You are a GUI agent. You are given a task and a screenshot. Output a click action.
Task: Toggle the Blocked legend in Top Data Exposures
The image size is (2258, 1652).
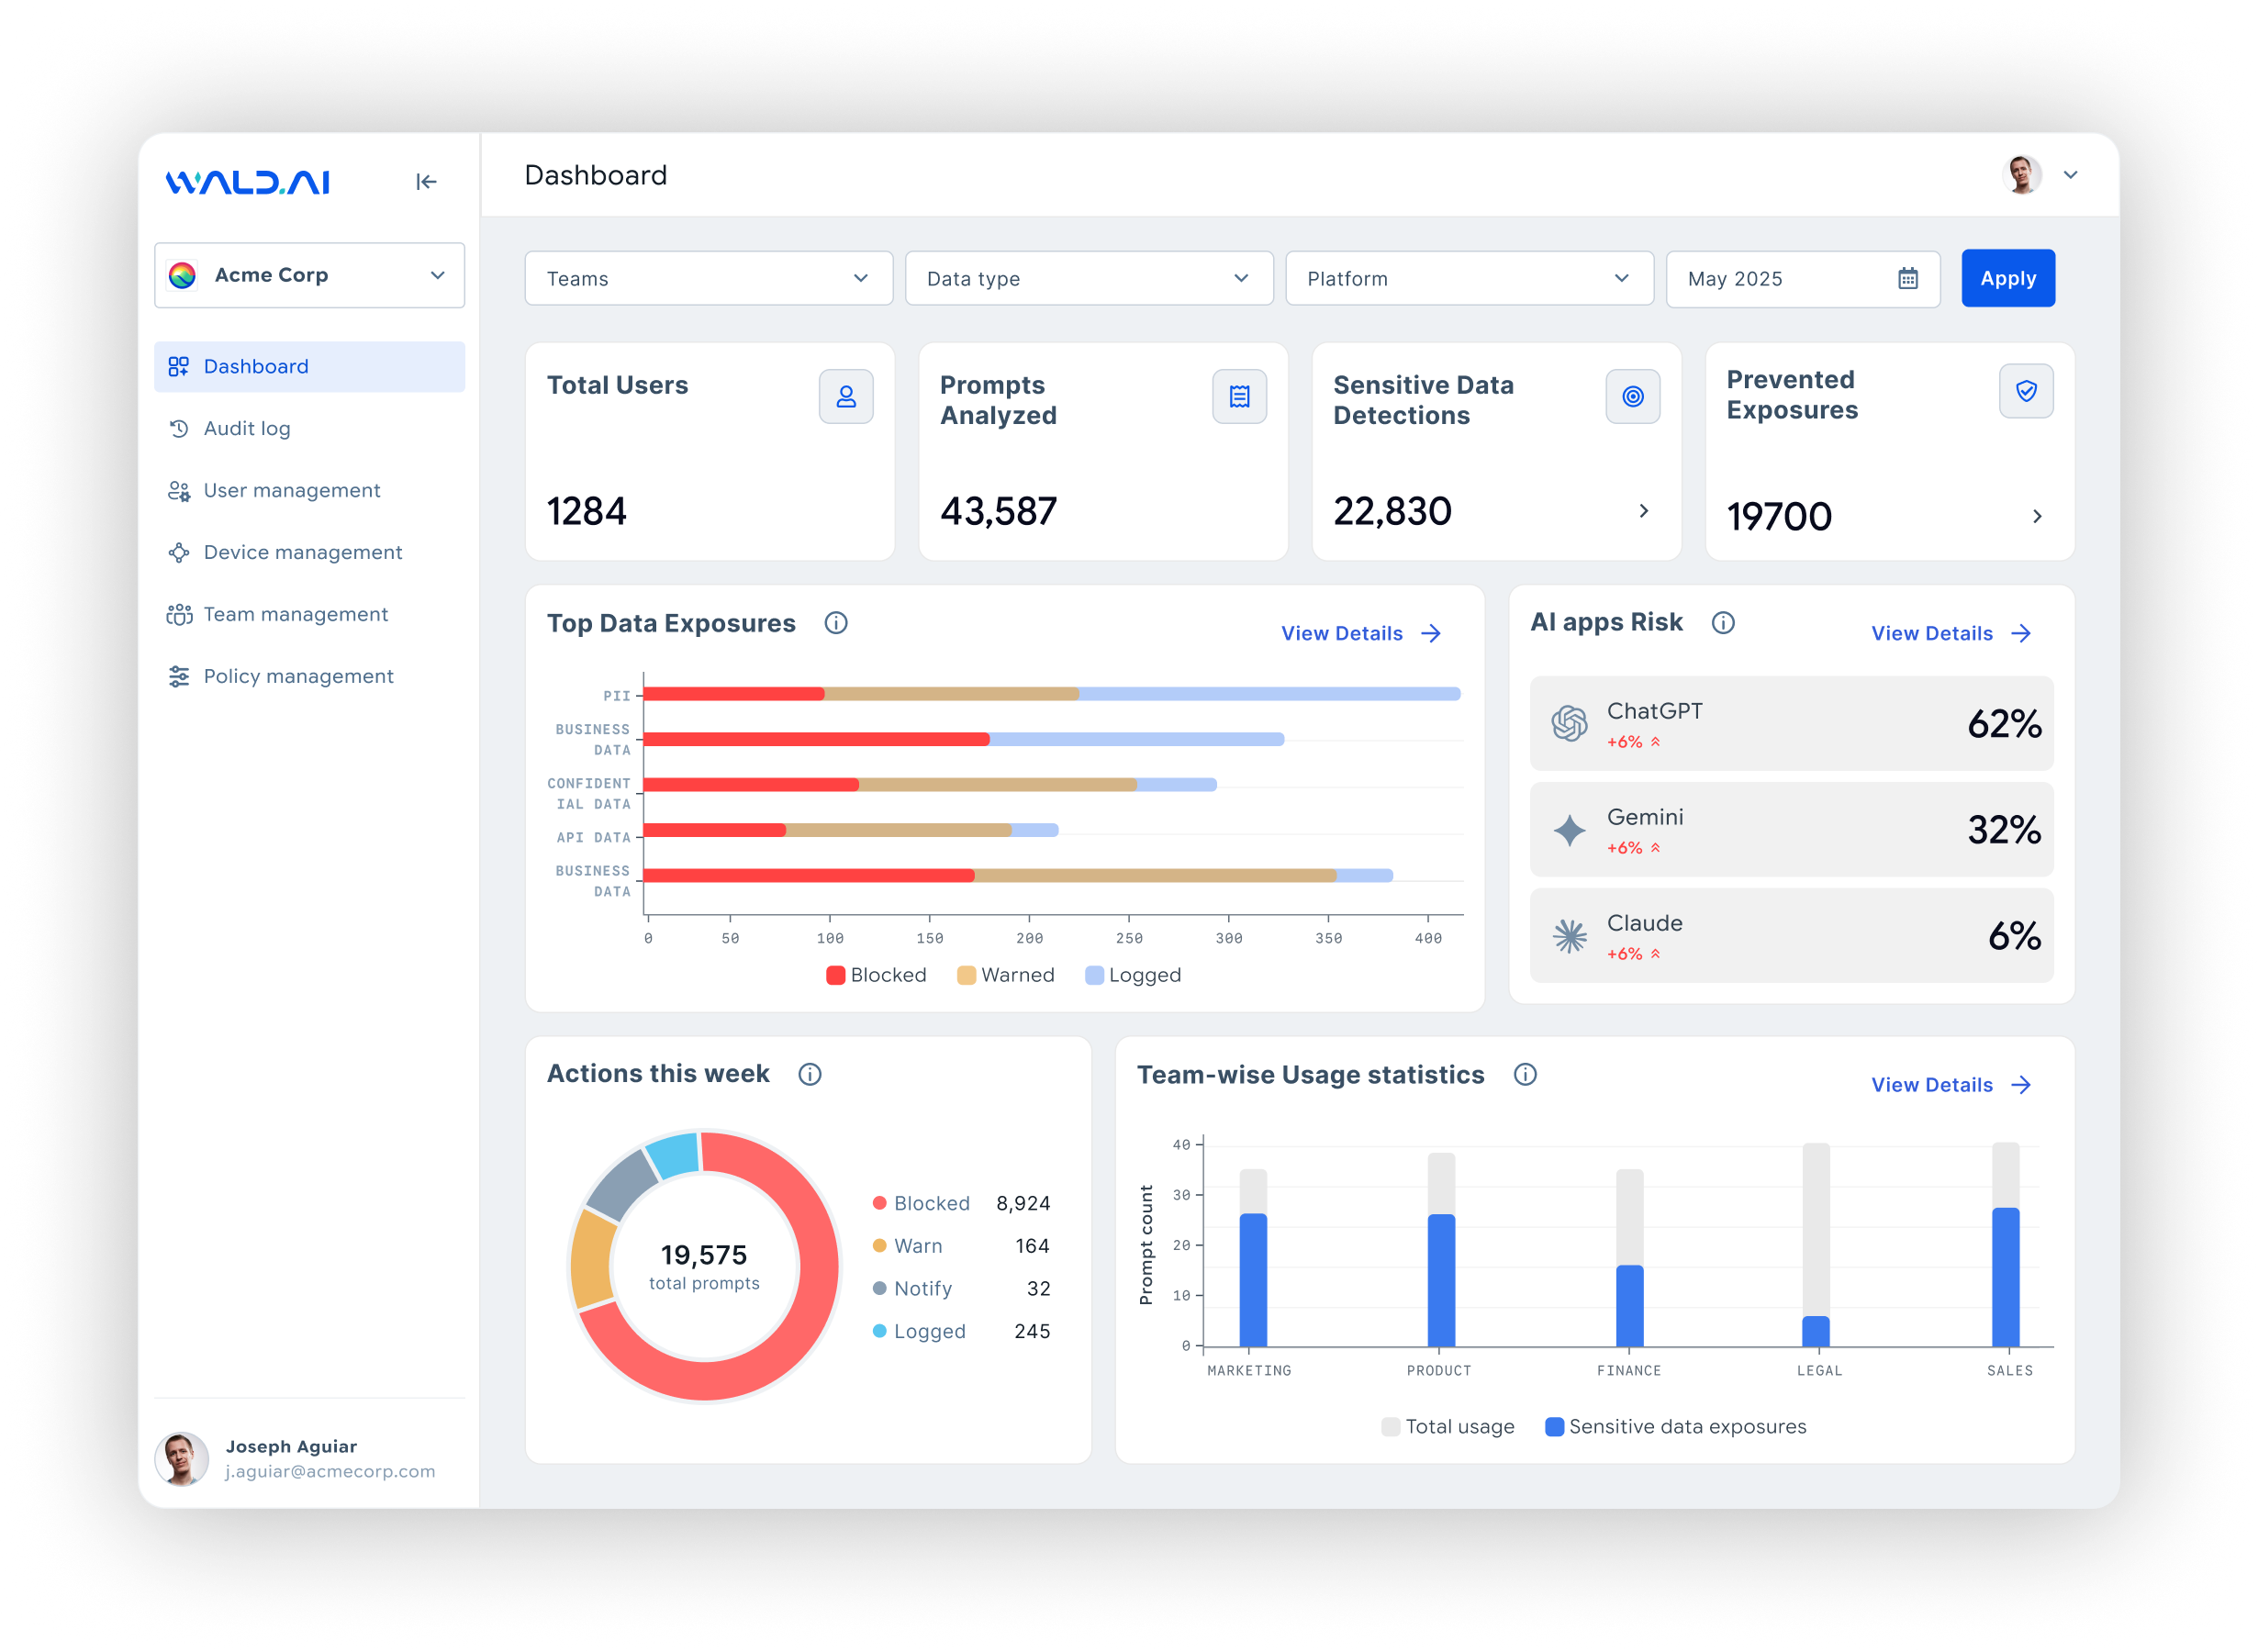(875, 974)
